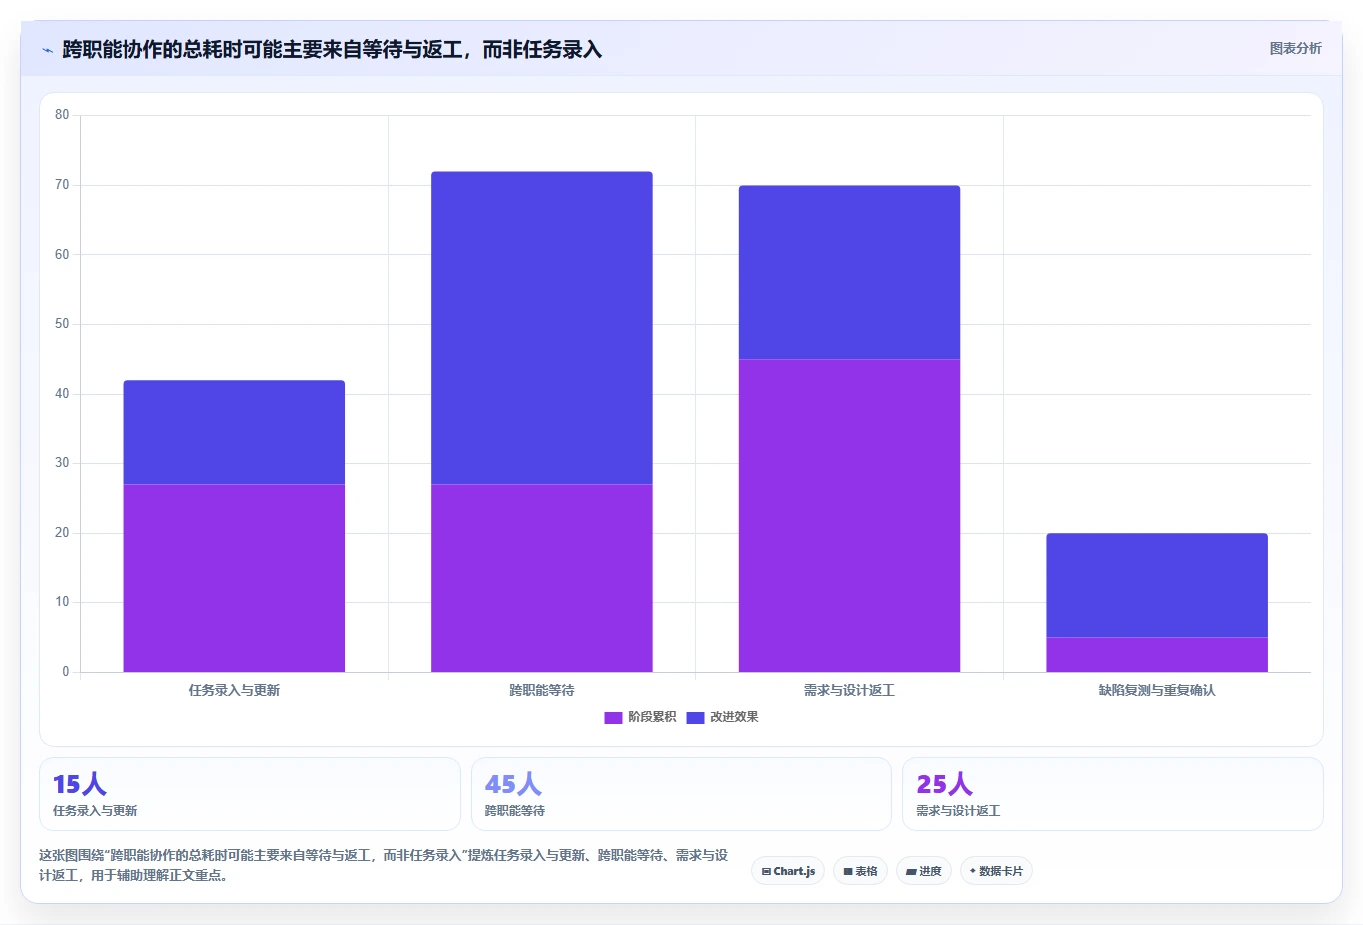The image size is (1363, 925).
Task: Select the 进度 tag chip
Action: coord(924,871)
